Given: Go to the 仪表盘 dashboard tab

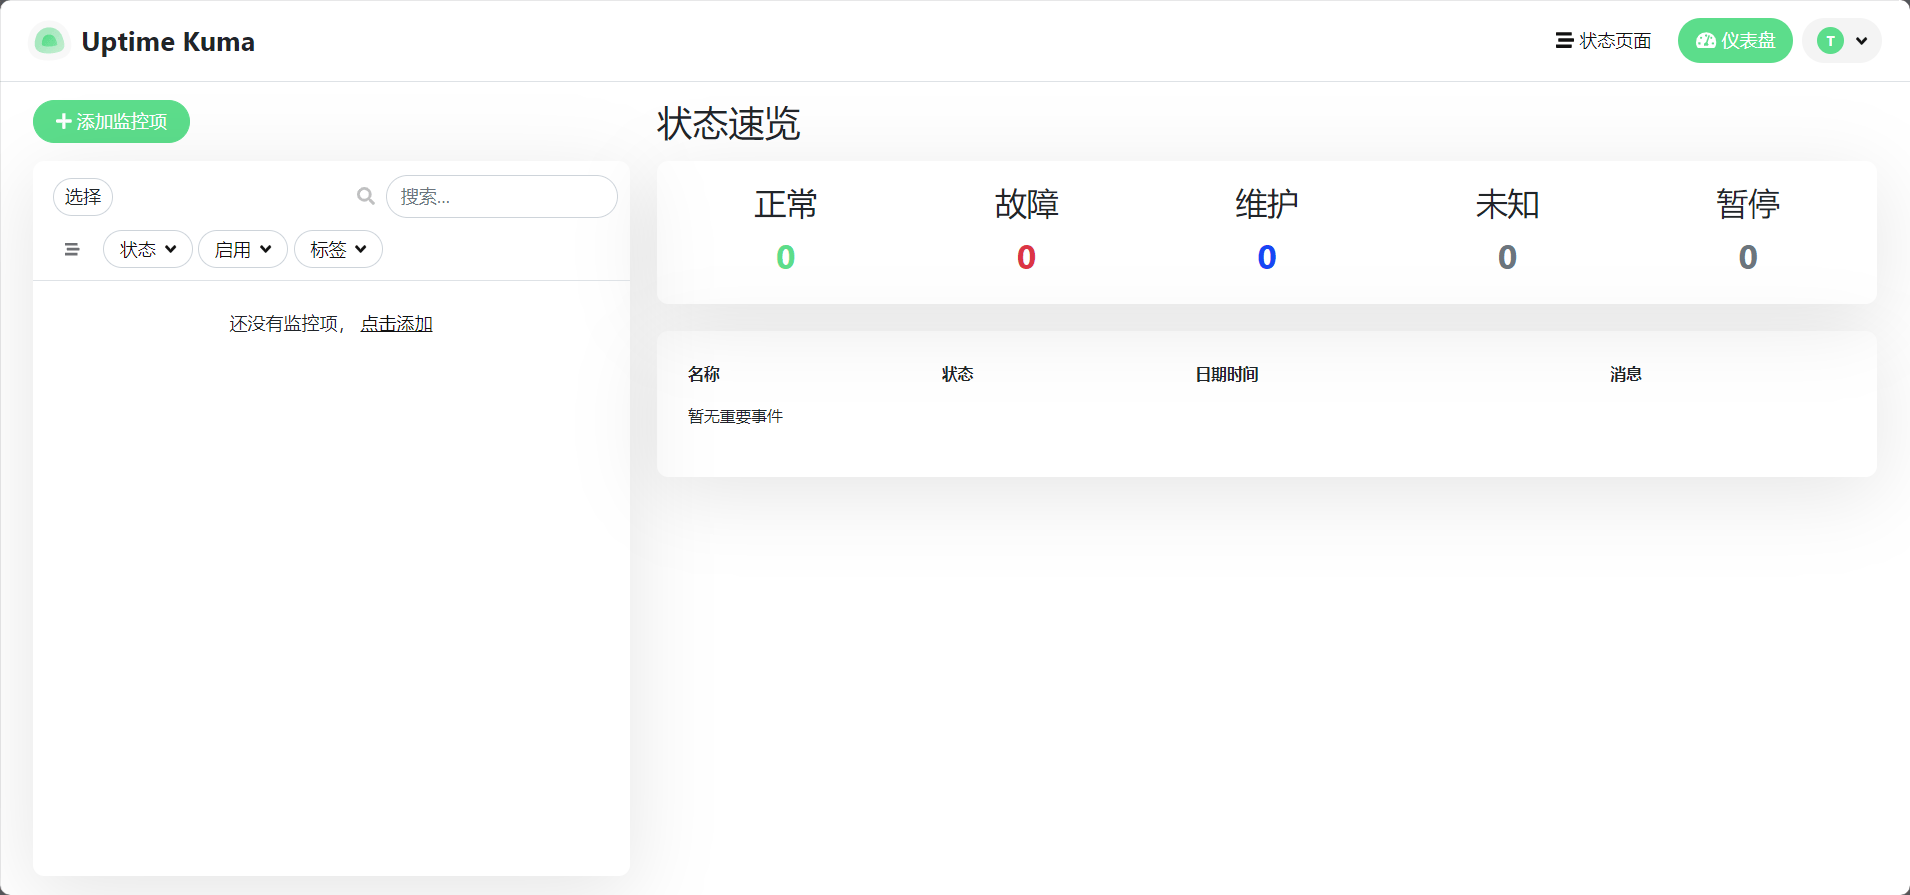Looking at the screenshot, I should pyautogui.click(x=1734, y=41).
